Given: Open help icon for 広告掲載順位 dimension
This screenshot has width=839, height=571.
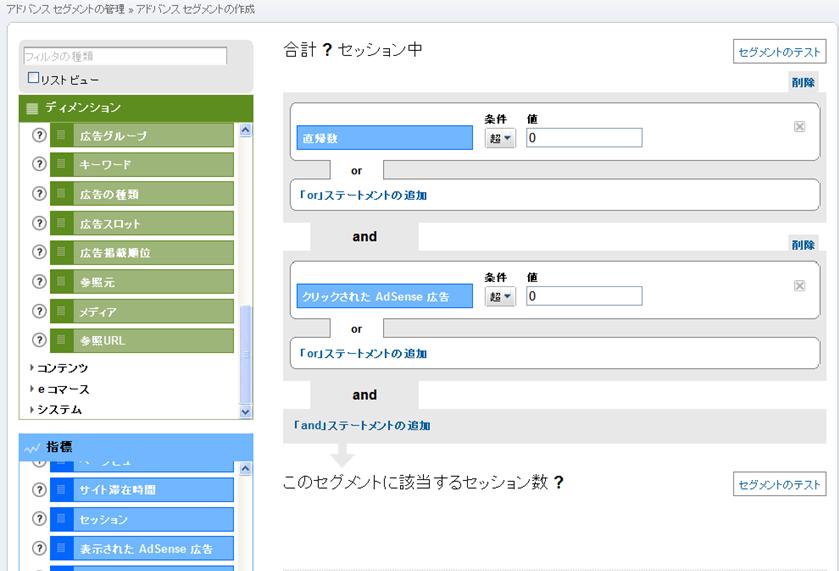Looking at the screenshot, I should click(x=39, y=252).
